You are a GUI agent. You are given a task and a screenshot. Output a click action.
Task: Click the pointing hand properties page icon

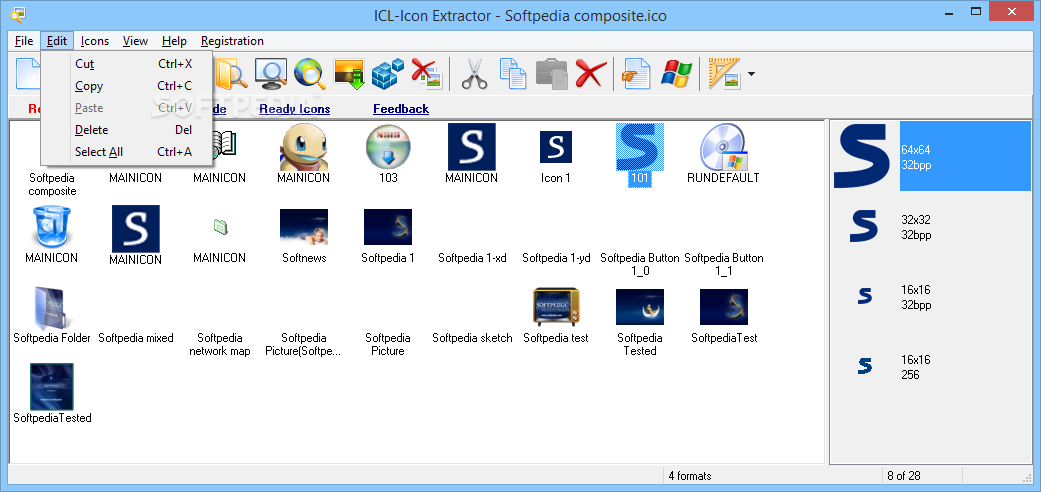(x=637, y=74)
